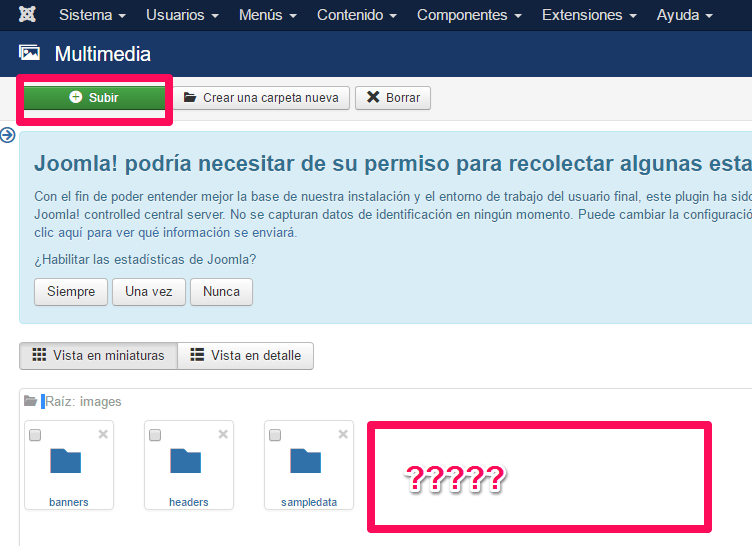Click Crear una carpeta nueva button
Viewport: 752px width, 546px height.
click(x=261, y=98)
